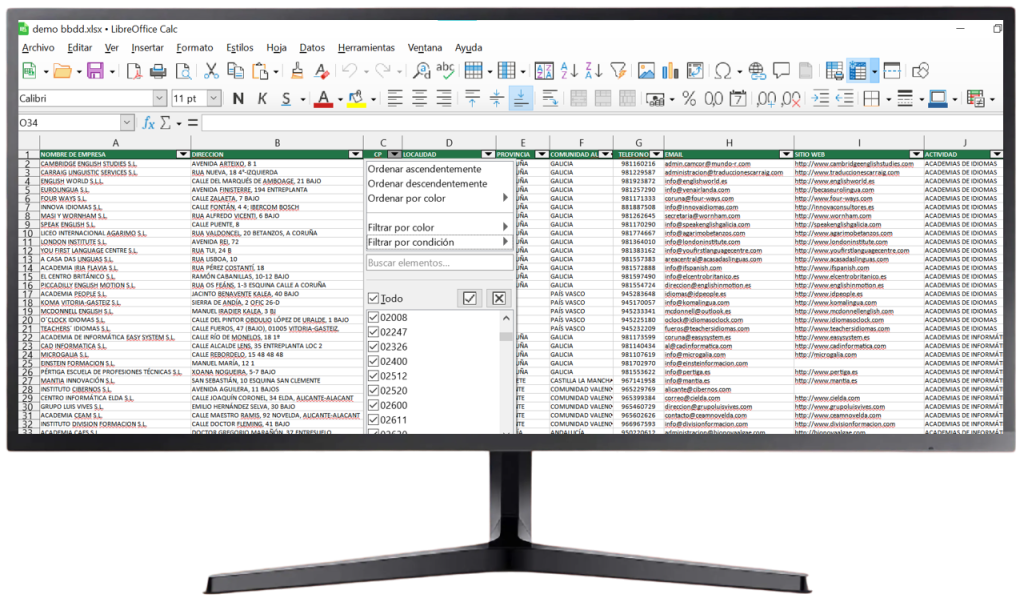Image resolution: width=1024 pixels, height=602 pixels.
Task: Select the Cut scissors icon
Action: point(211,71)
